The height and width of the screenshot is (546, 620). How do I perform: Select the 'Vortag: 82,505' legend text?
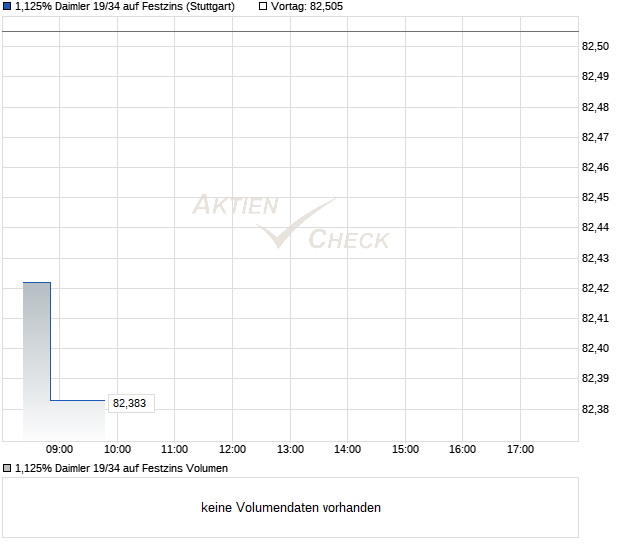click(307, 7)
